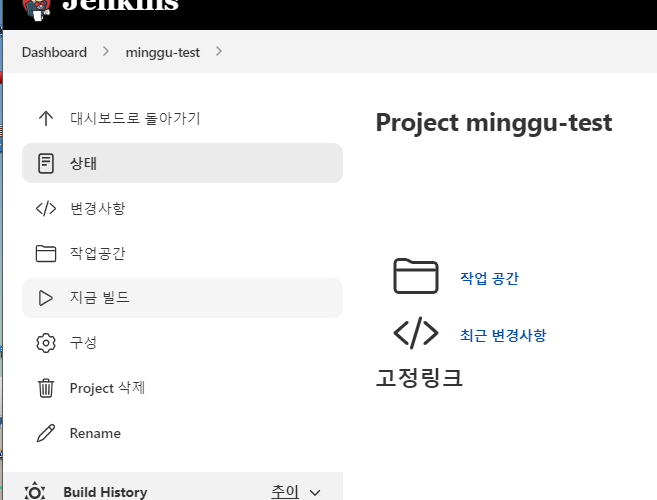The image size is (657, 500).
Task: Click the 상태 document icon
Action: point(46,163)
